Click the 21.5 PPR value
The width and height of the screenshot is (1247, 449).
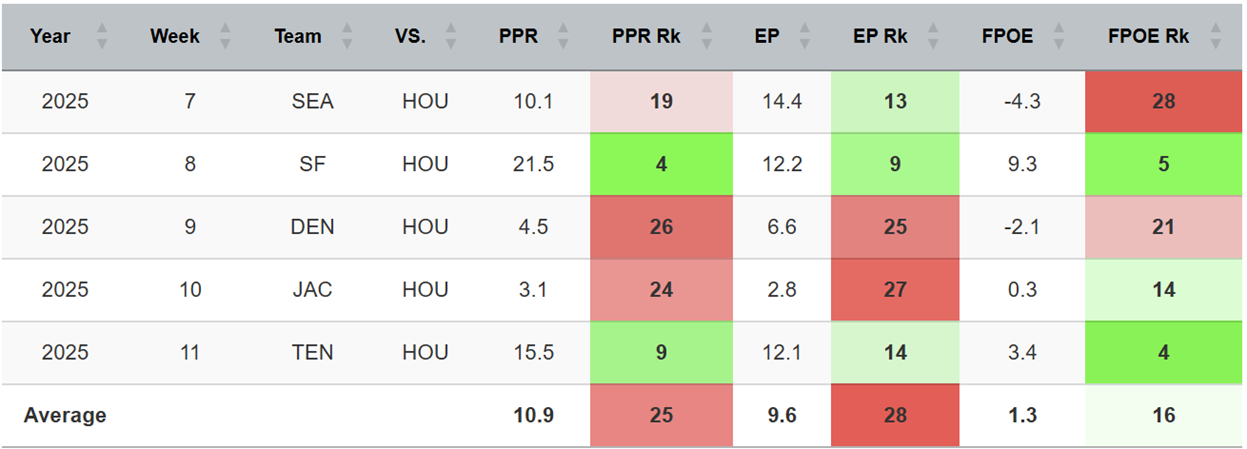pyautogui.click(x=533, y=164)
